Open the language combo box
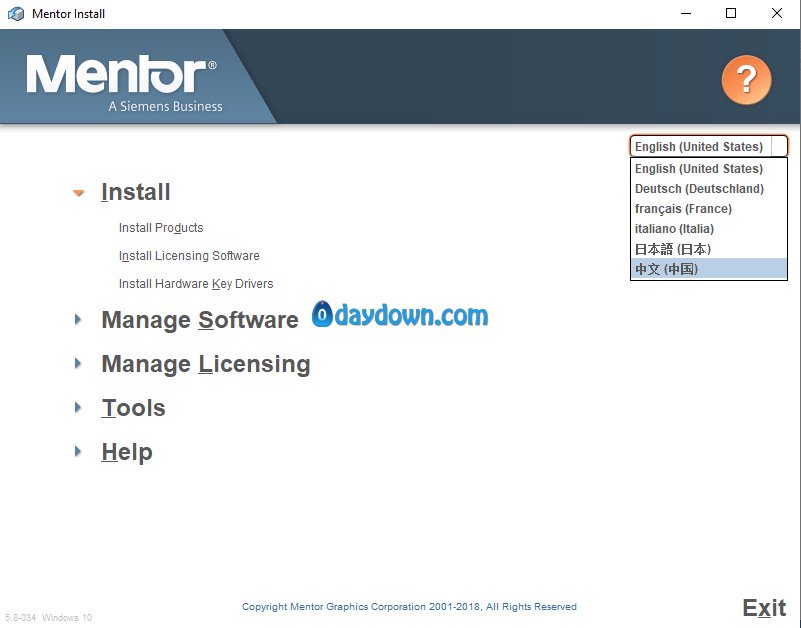Viewport: 801px width, 628px height. point(709,147)
